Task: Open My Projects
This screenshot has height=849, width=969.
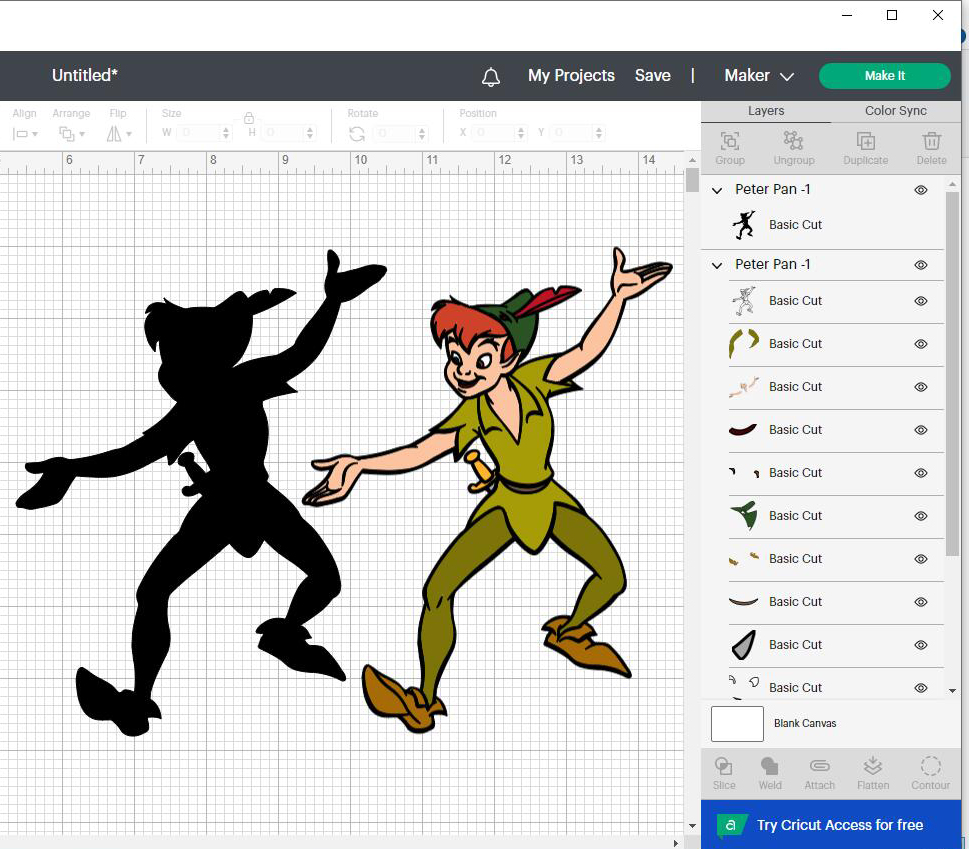Action: tap(571, 75)
